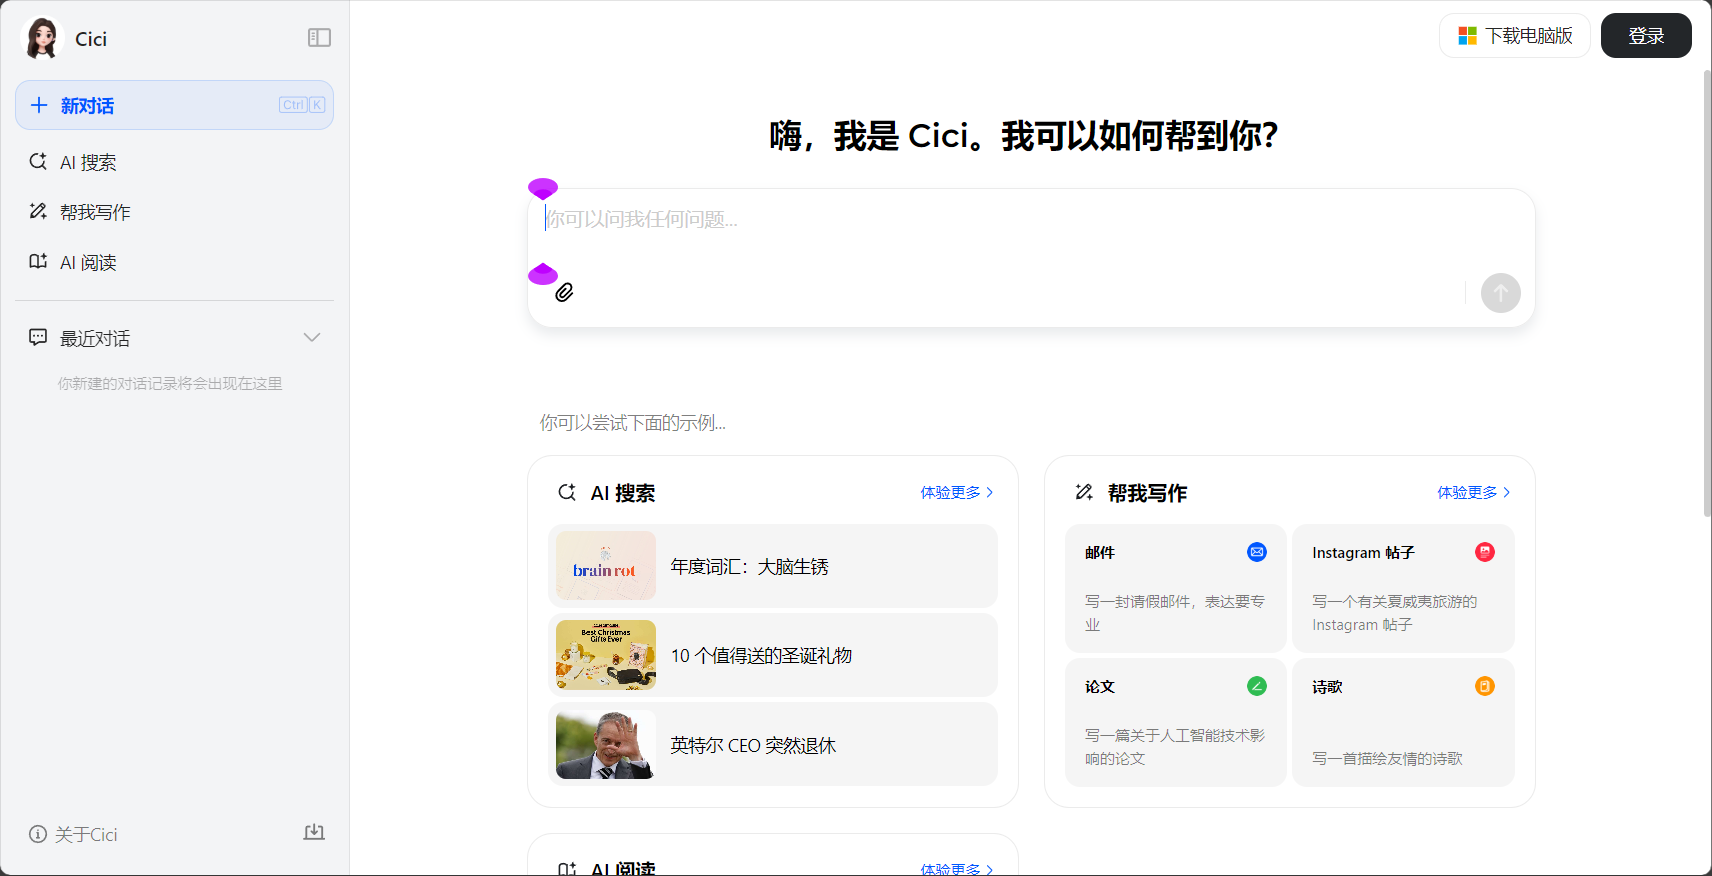Click the red icon on Instagram 帖子 card
1712x876 pixels.
pyautogui.click(x=1485, y=552)
